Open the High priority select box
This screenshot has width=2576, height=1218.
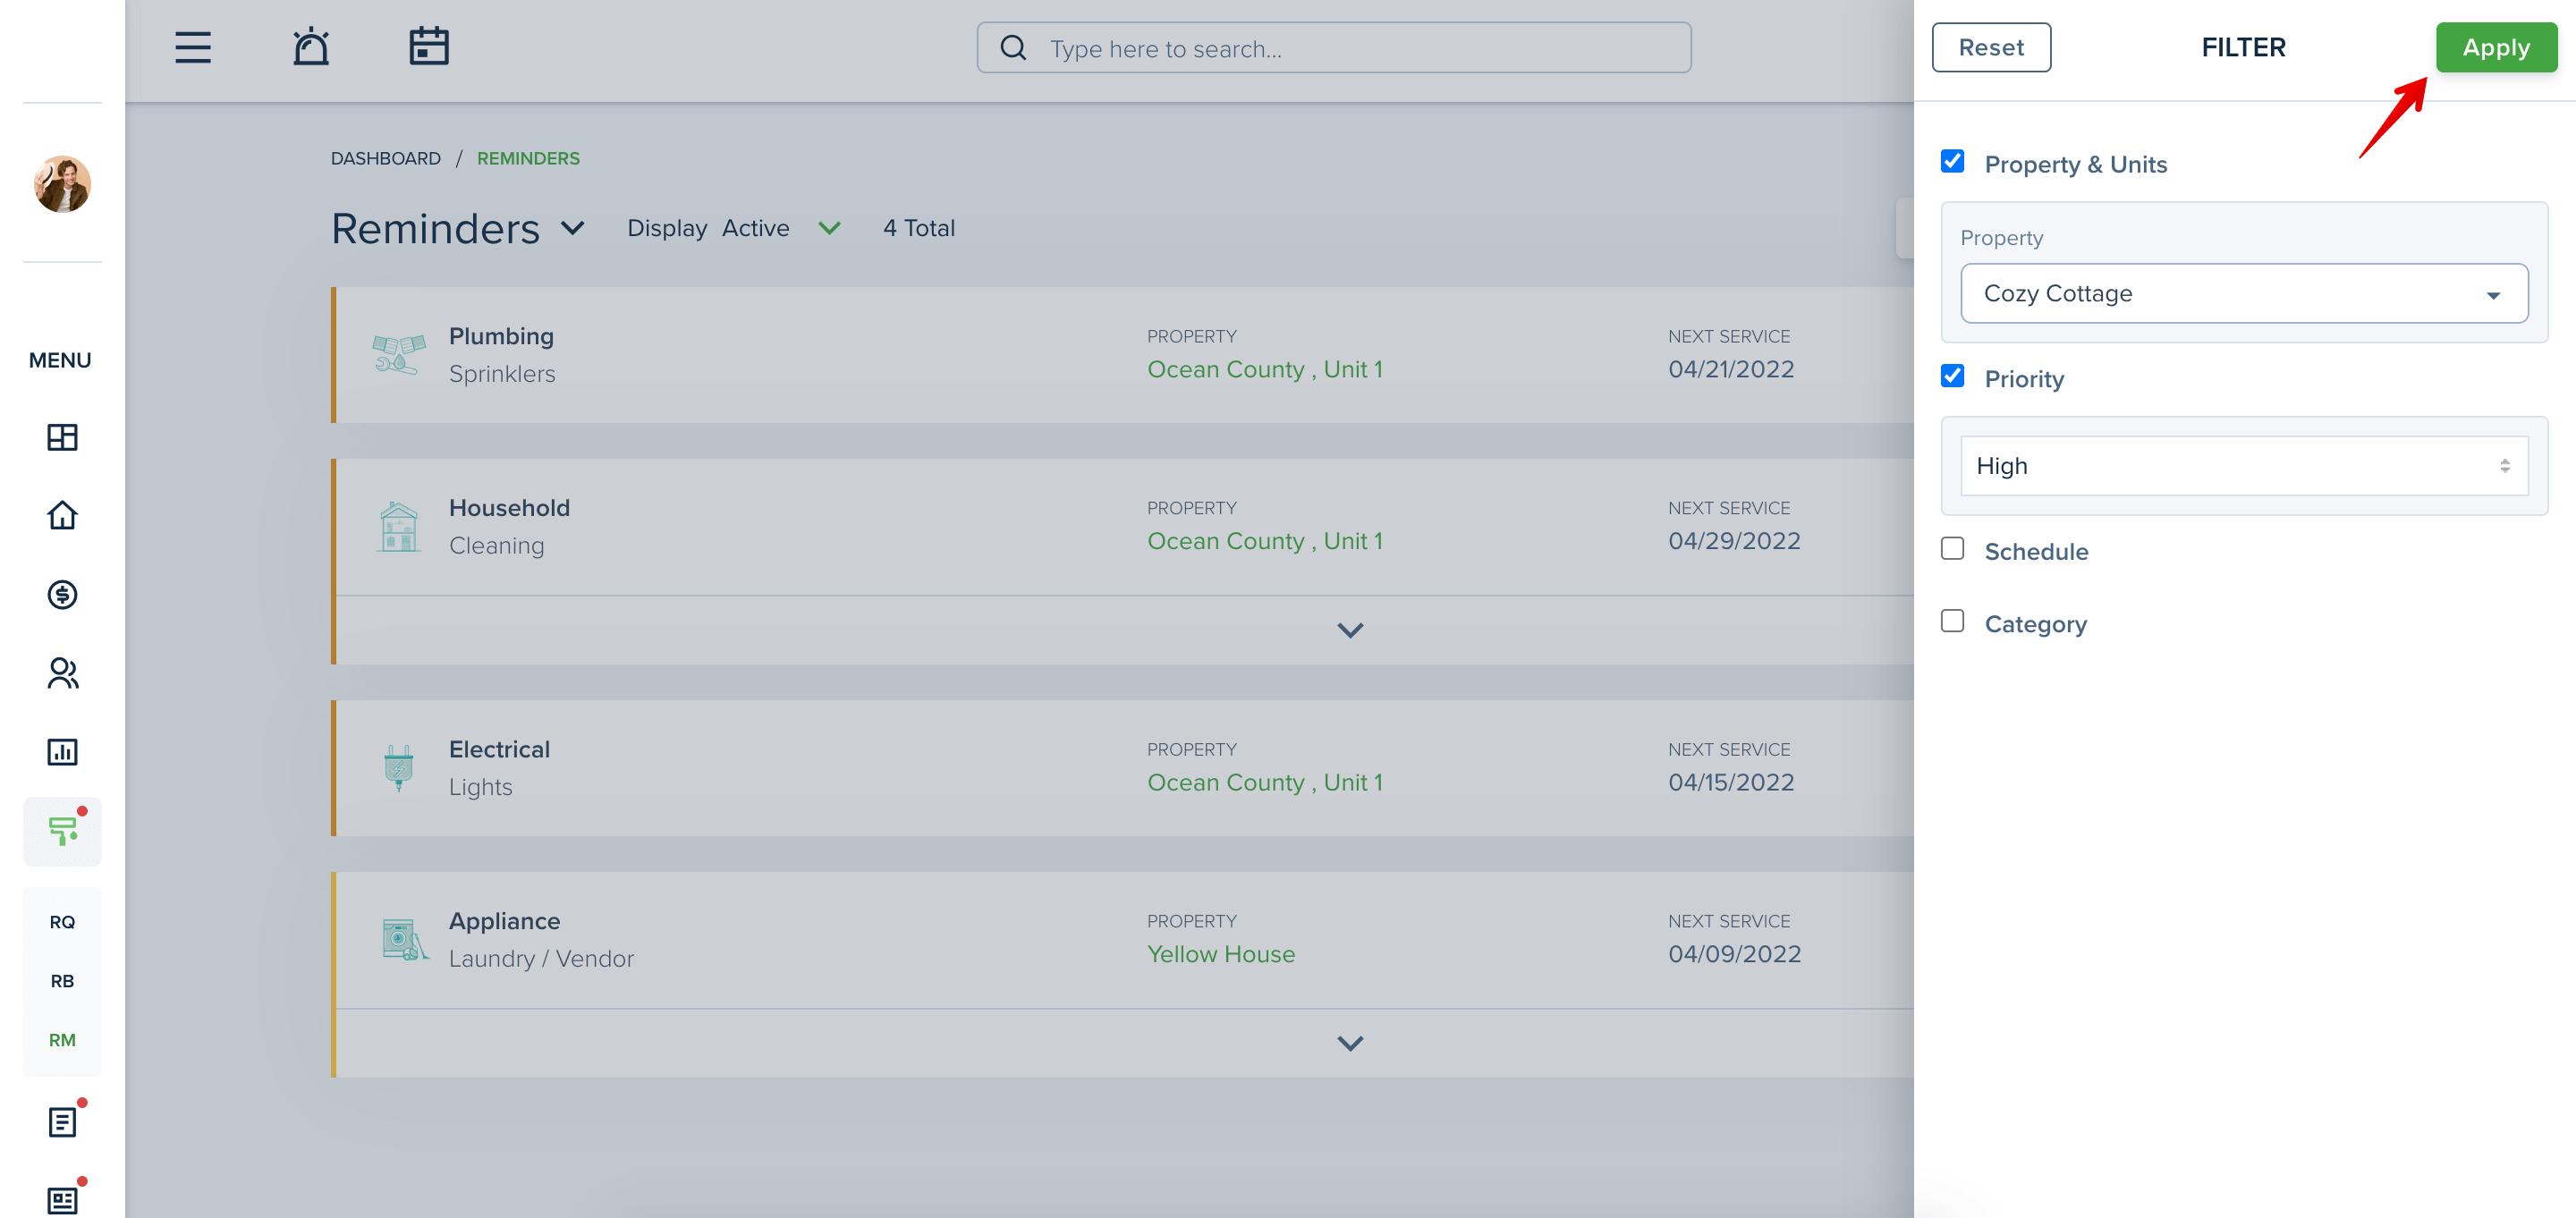click(x=2243, y=465)
